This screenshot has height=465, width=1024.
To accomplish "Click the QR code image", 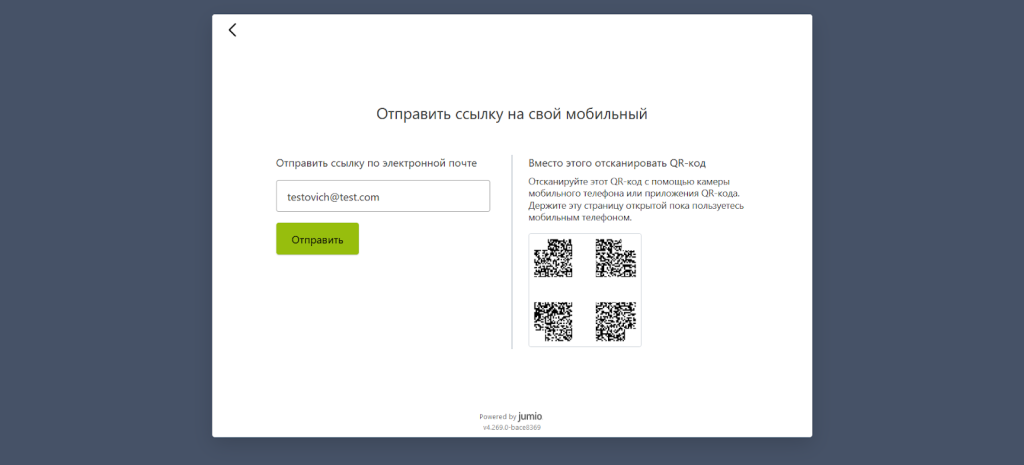I will point(584,290).
